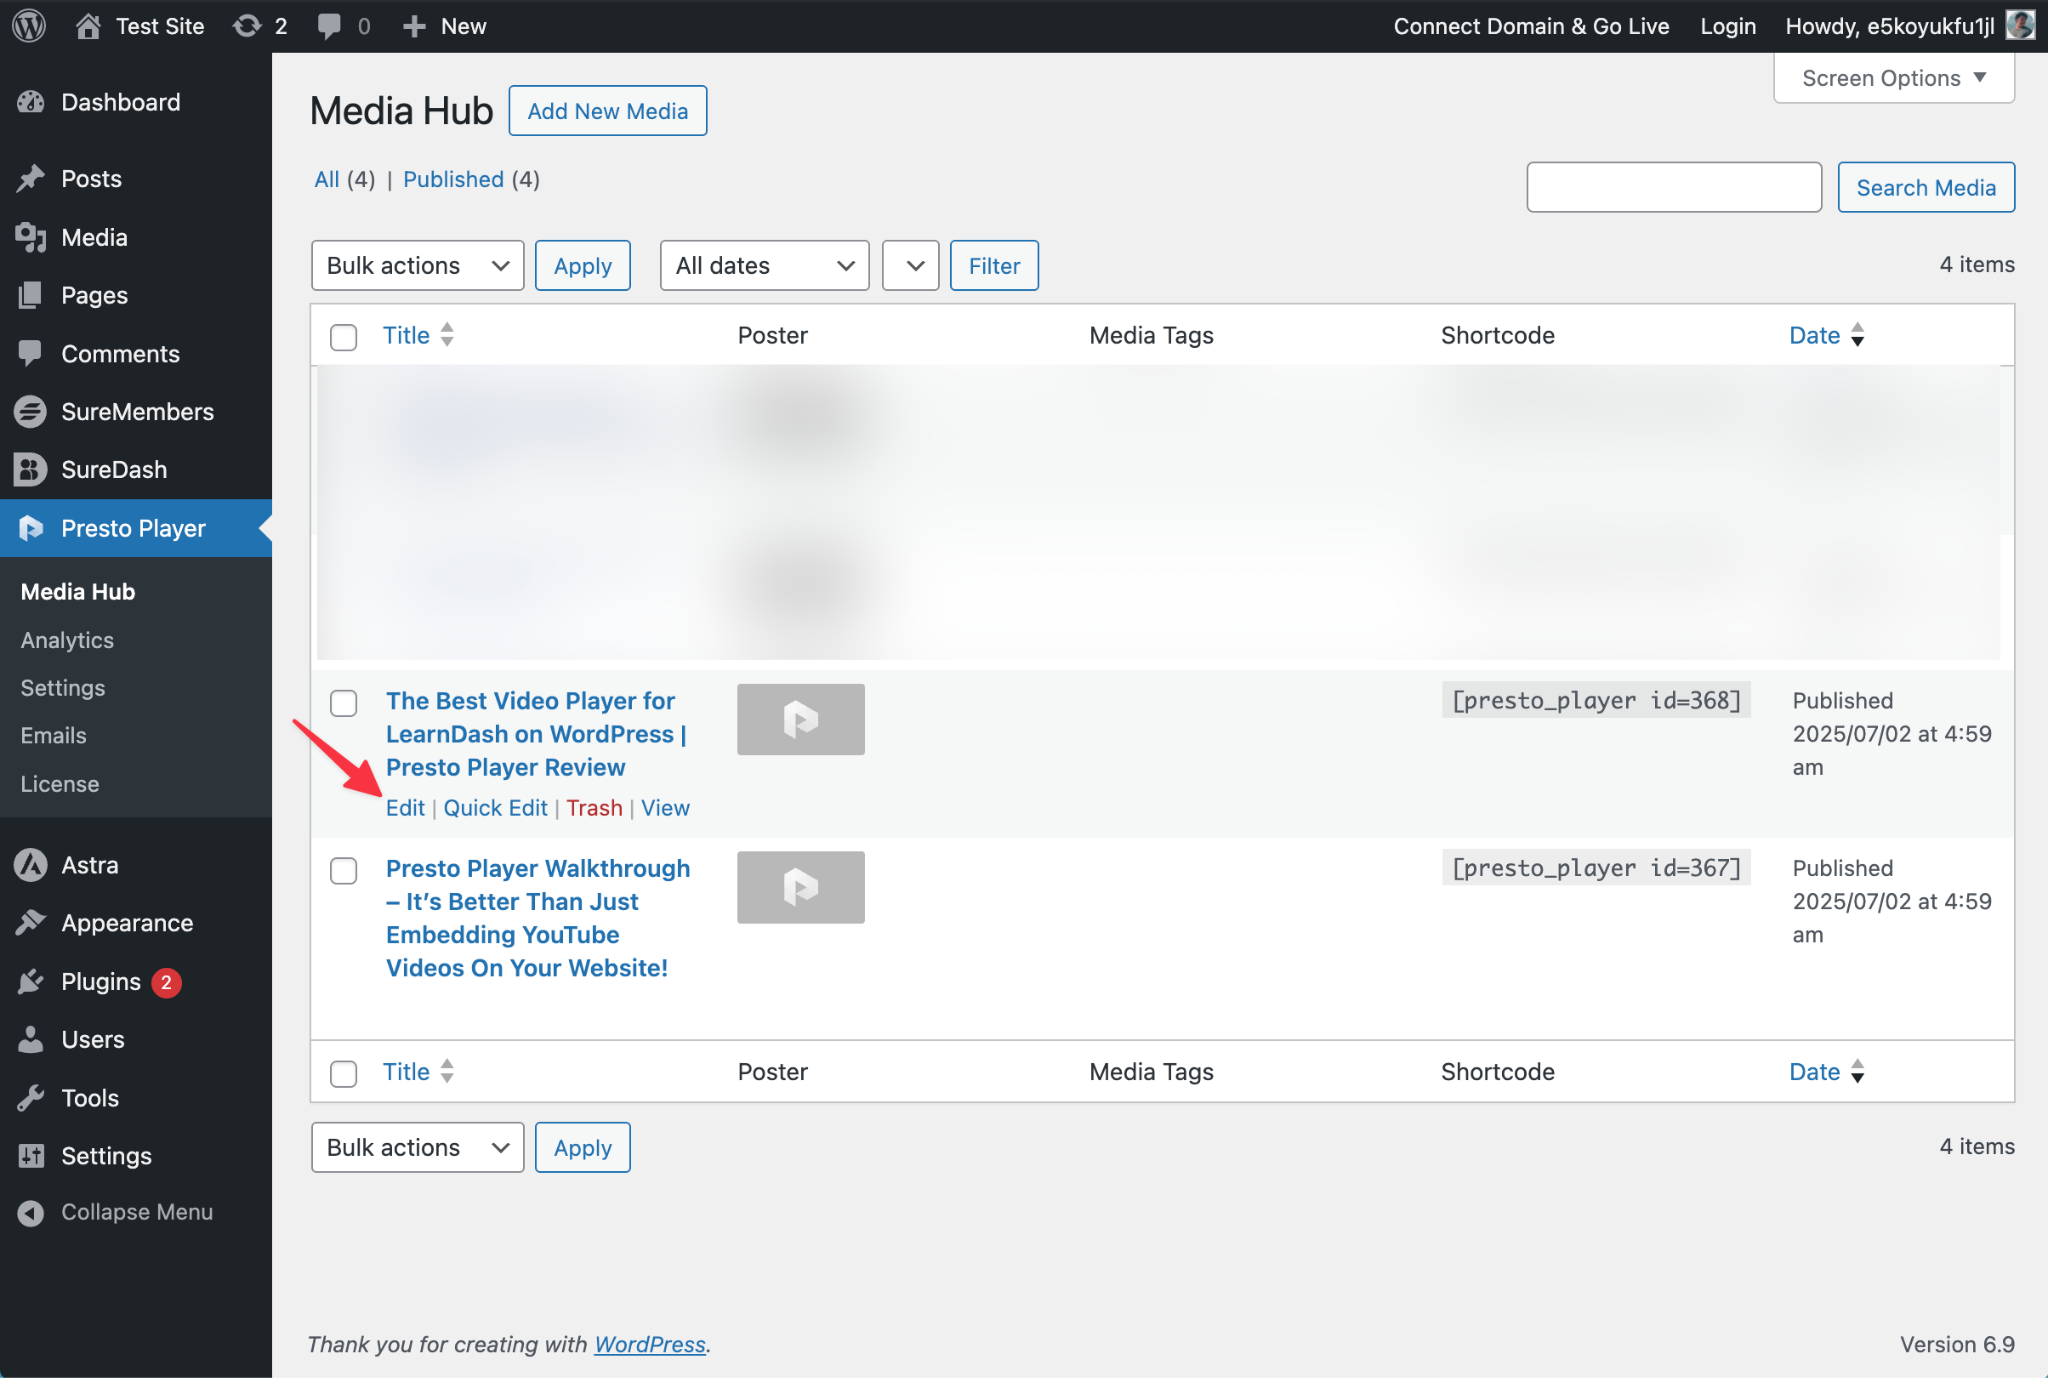Open the Bulk actions dropdown
This screenshot has height=1378, width=2048.
tap(417, 265)
